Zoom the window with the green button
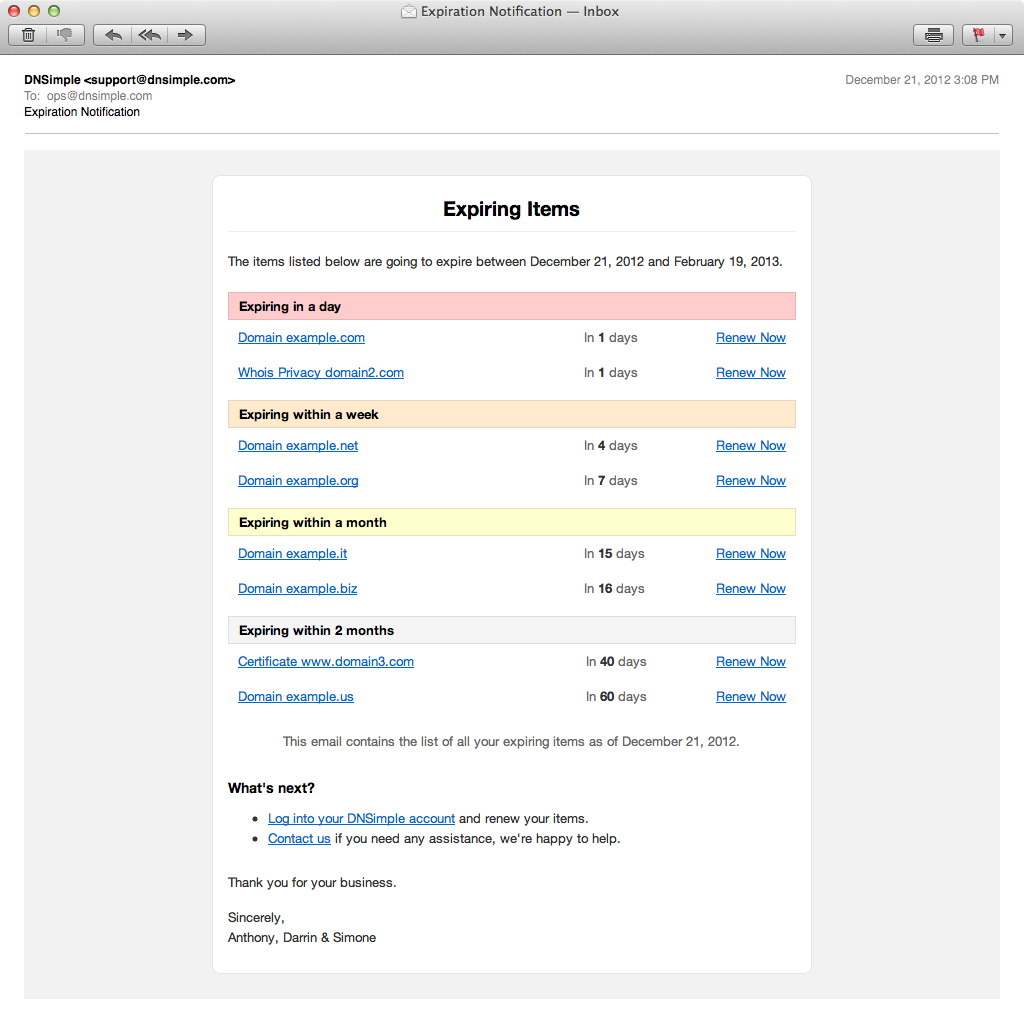The width and height of the screenshot is (1024, 1021). tap(54, 11)
